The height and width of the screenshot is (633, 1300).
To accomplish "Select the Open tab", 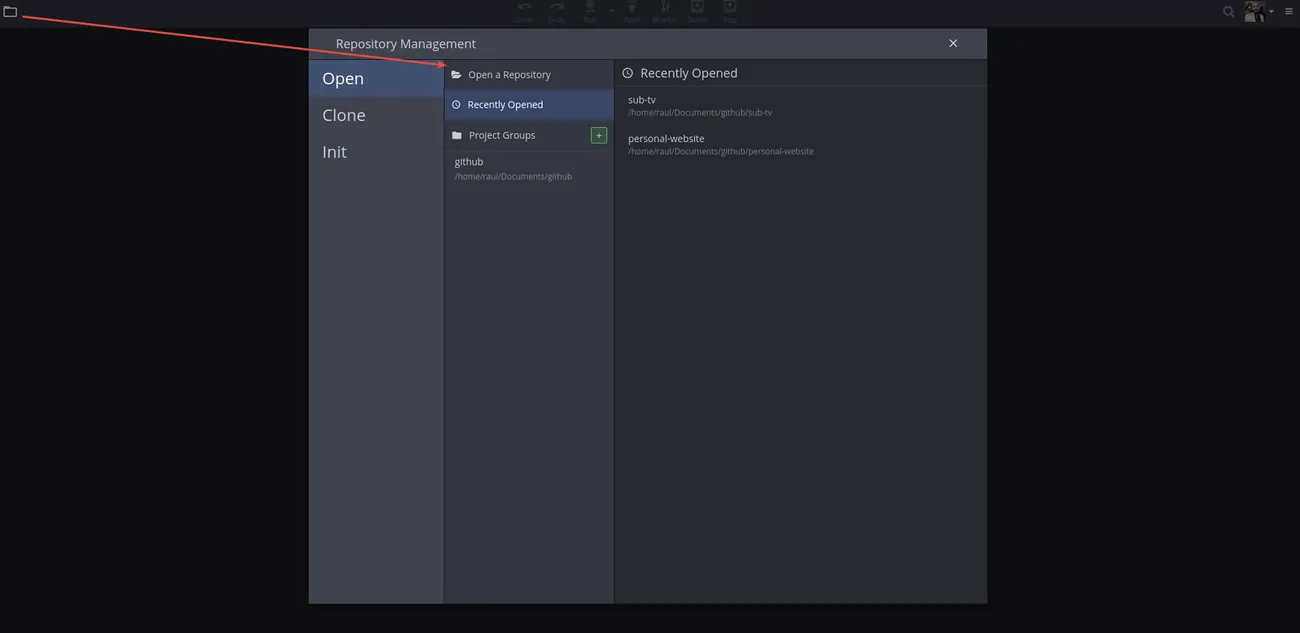I will tap(376, 78).
